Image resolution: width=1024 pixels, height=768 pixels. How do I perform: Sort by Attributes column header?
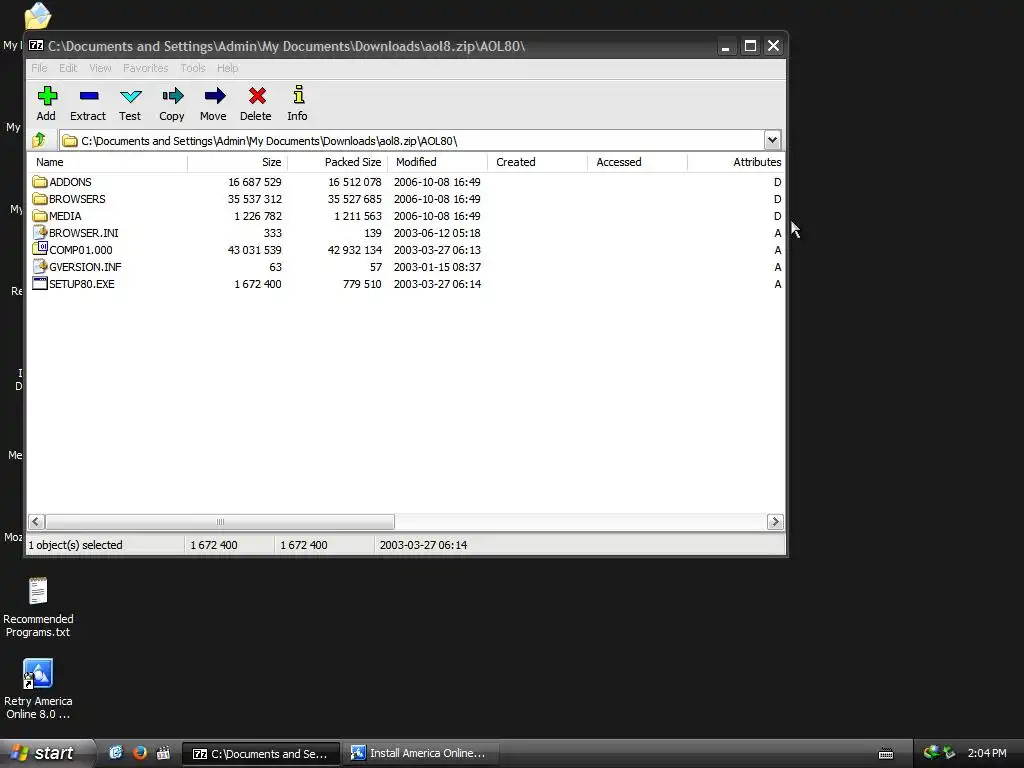coord(736,162)
